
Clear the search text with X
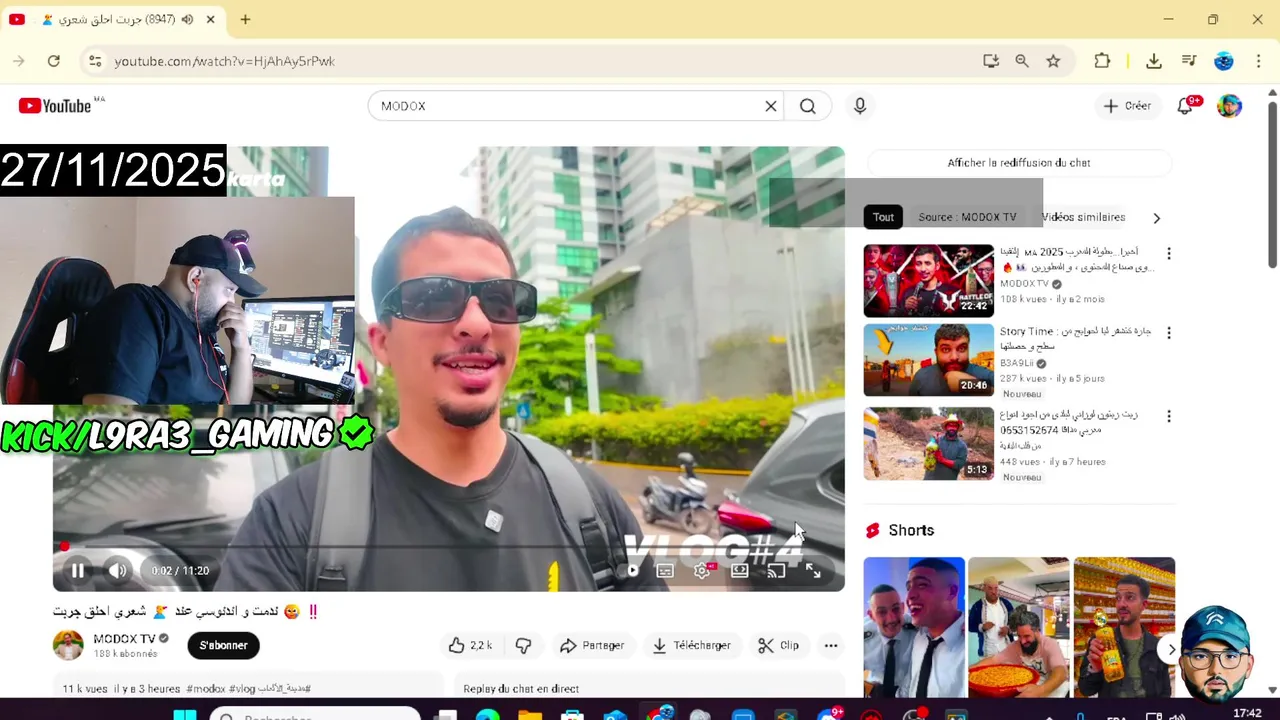(771, 106)
